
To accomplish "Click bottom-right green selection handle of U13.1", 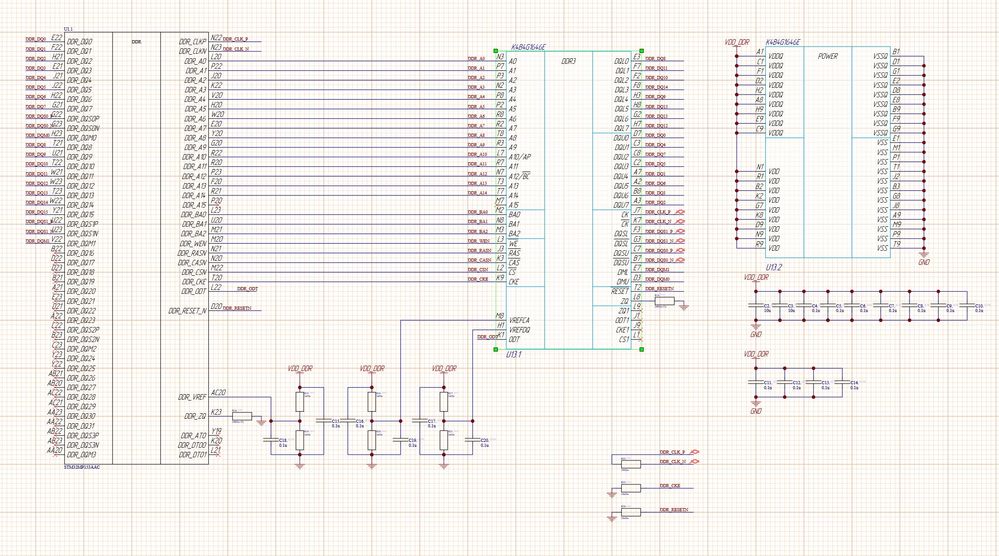I will pyautogui.click(x=642, y=349).
